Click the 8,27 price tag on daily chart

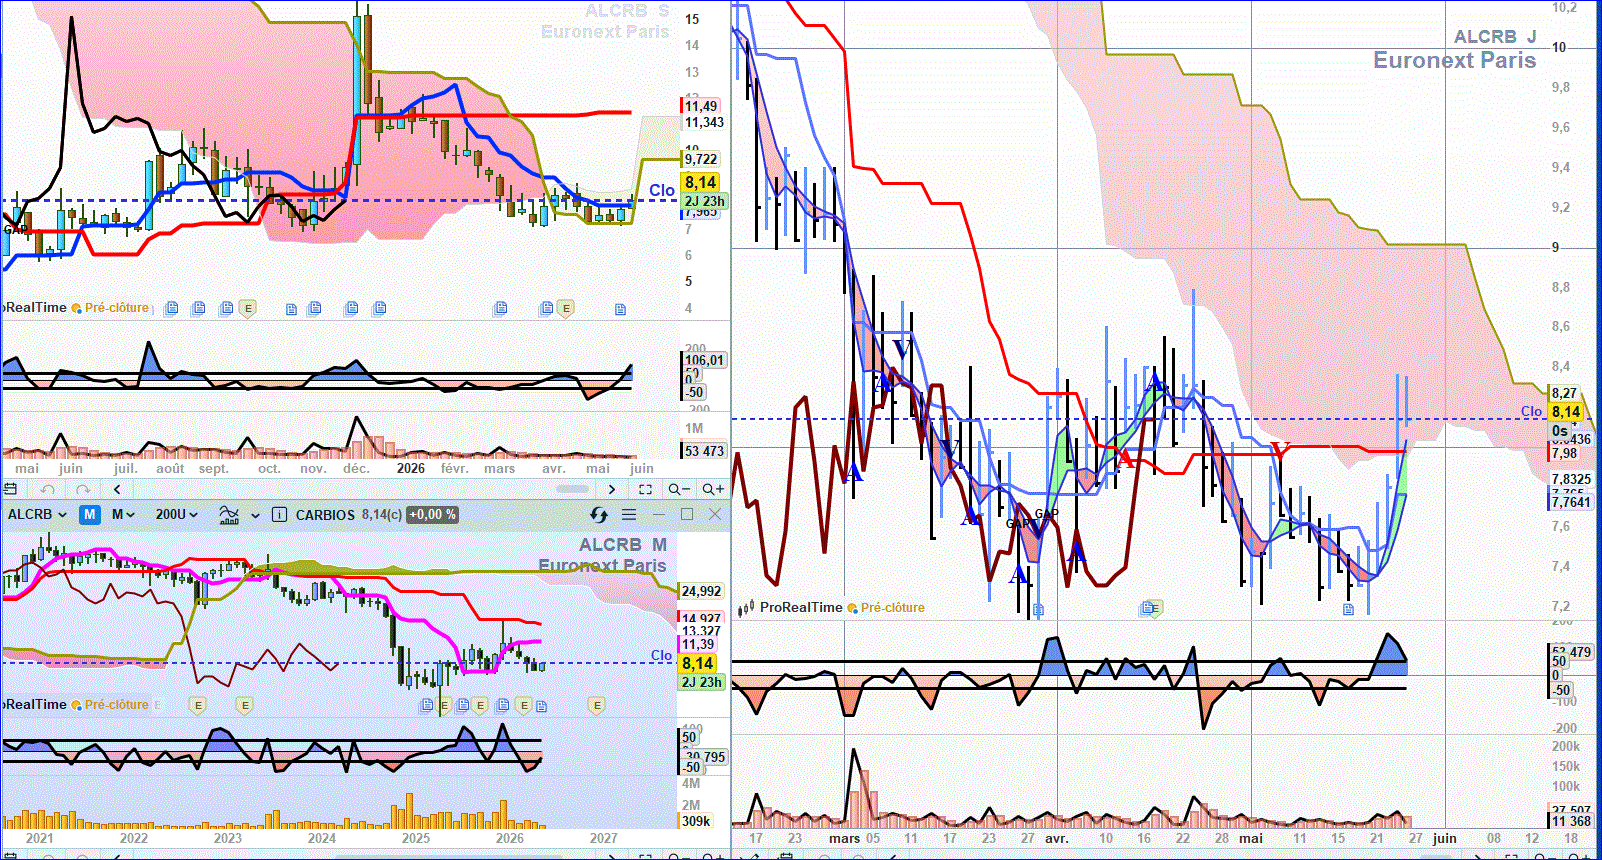[x=1565, y=394]
